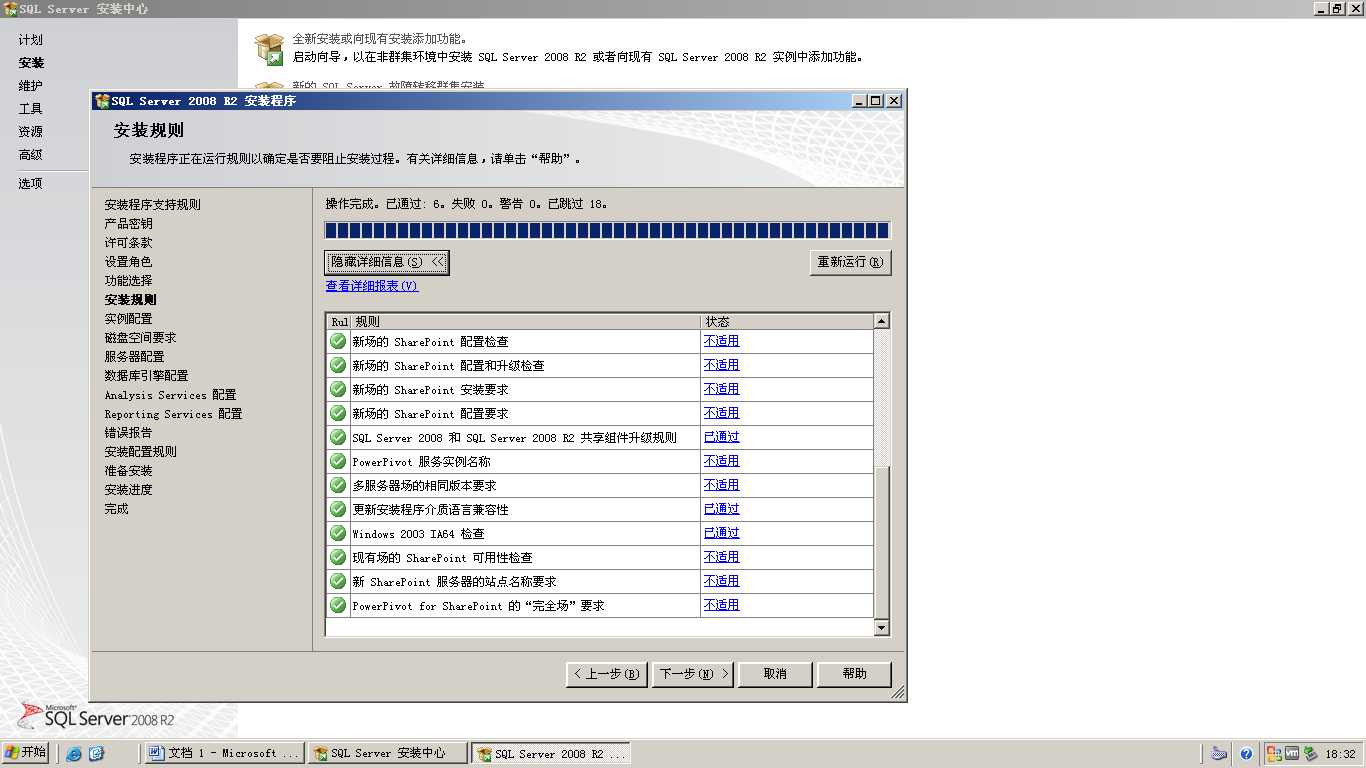Viewport: 1366px width, 768px height.
Task: Open the 计划 page in Installation Center
Action: (x=31, y=40)
